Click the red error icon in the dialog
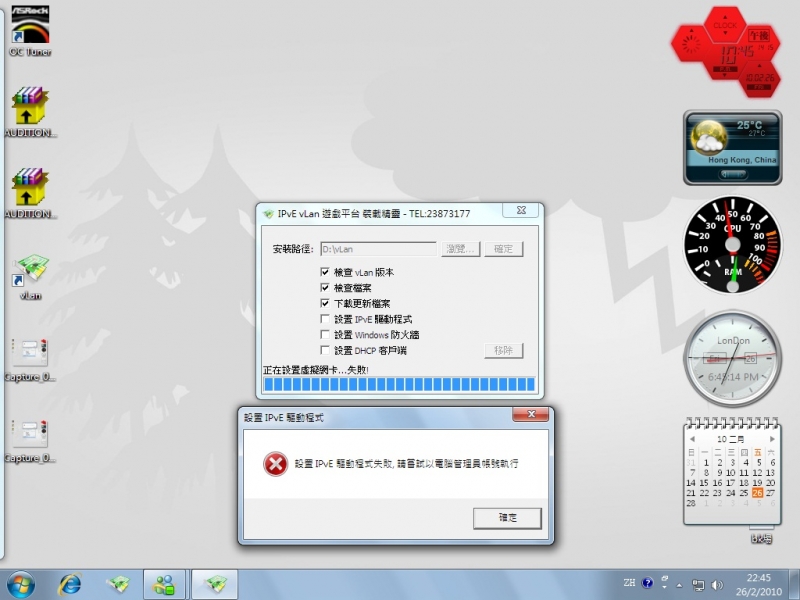 [276, 464]
